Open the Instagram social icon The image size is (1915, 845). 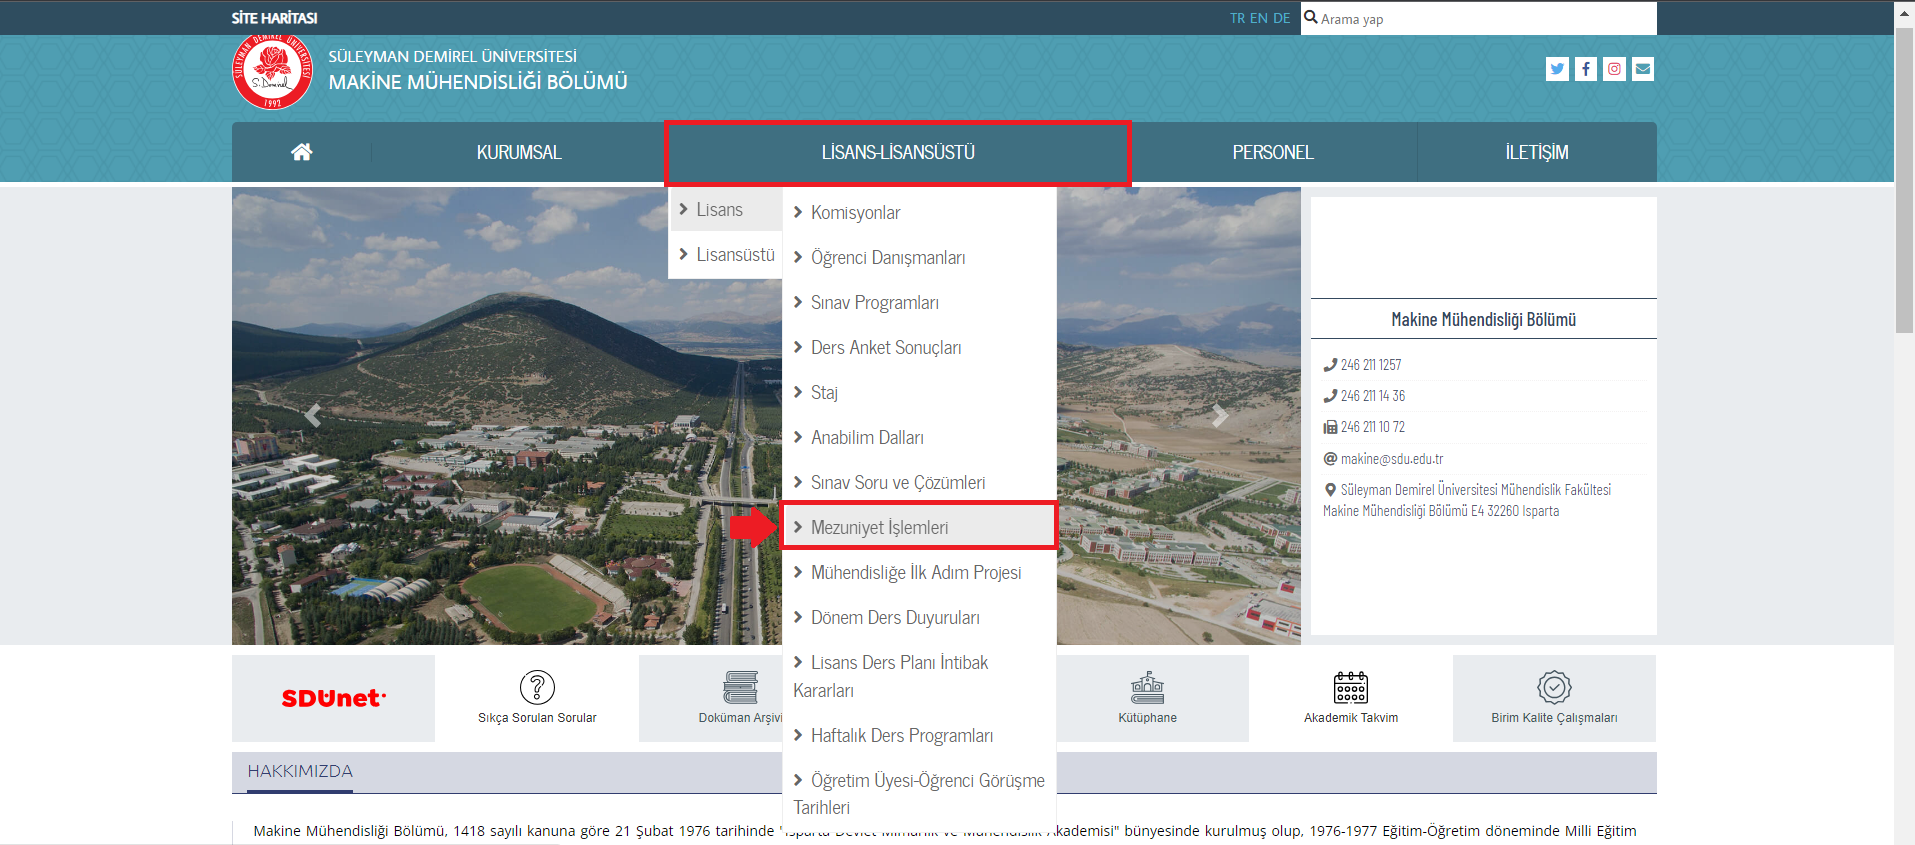click(1614, 69)
